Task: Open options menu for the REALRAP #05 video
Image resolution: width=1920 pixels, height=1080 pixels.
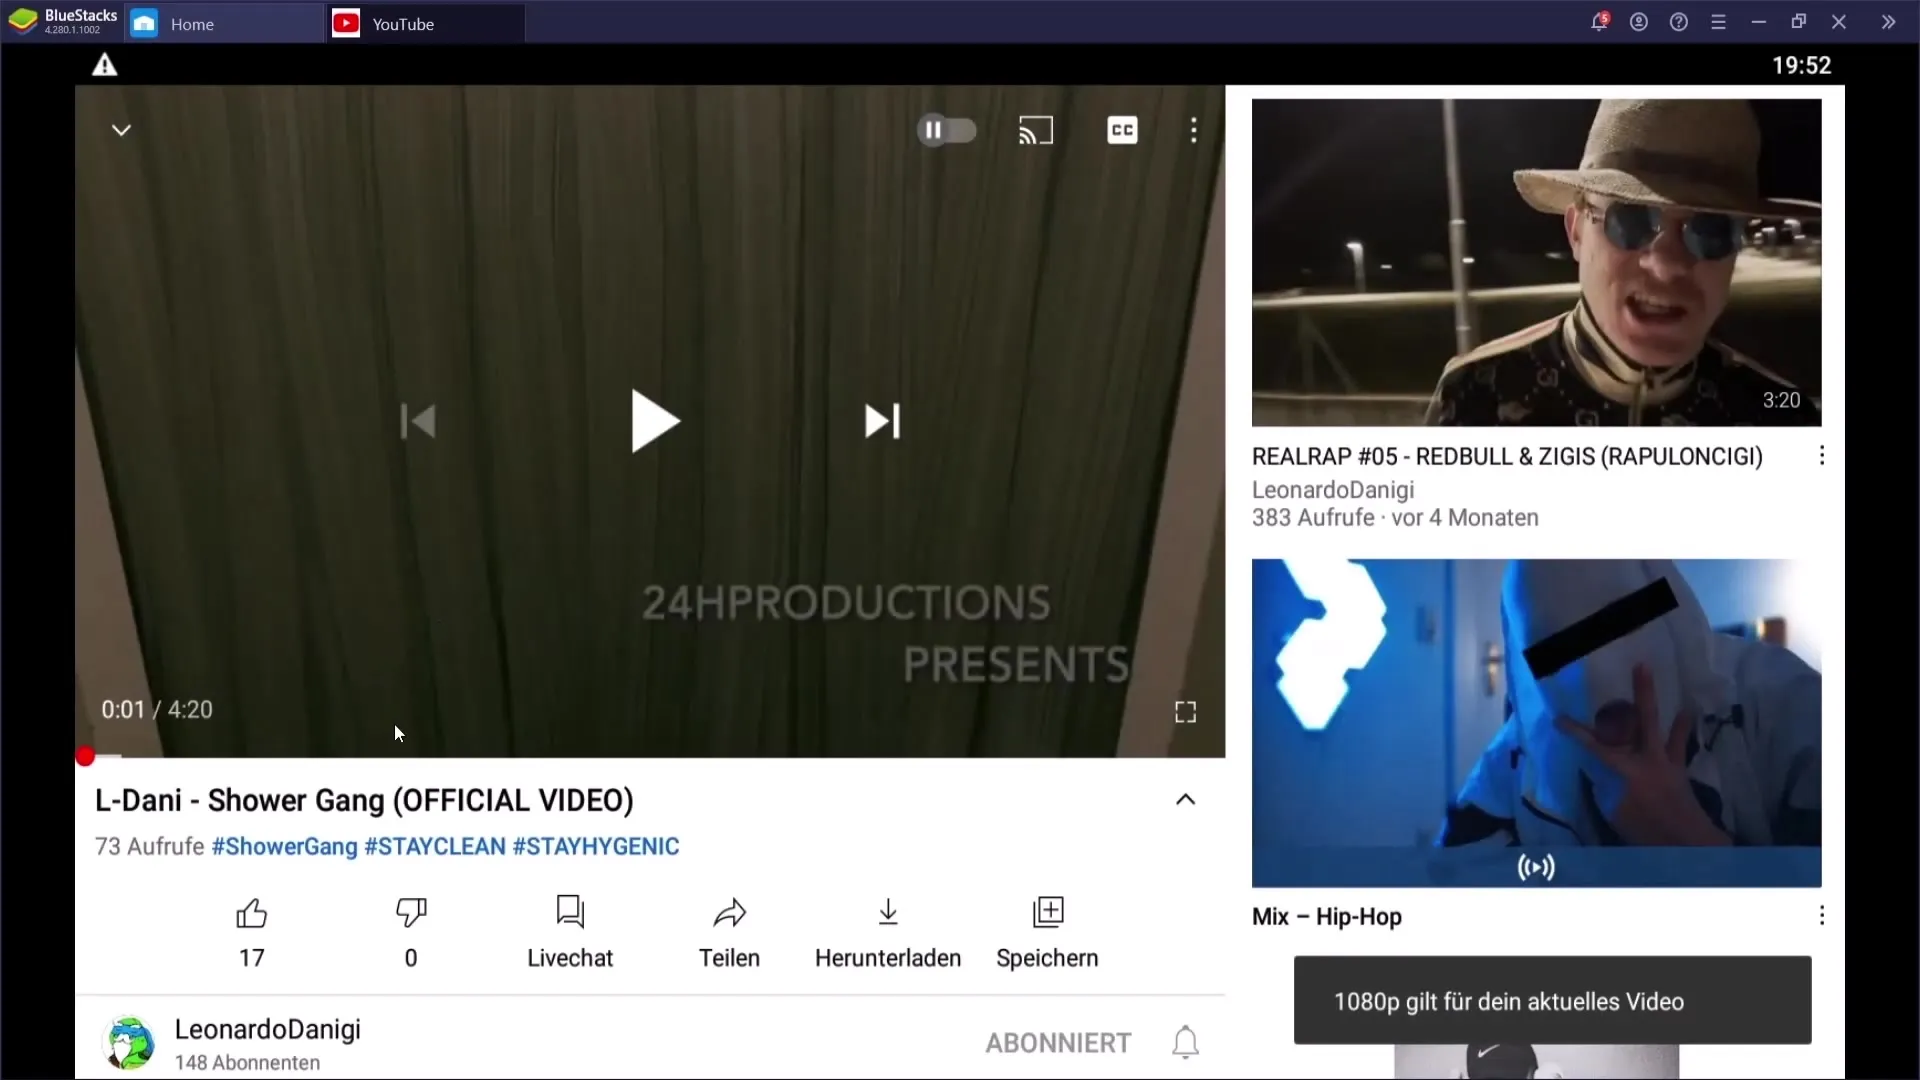Action: [x=1822, y=456]
